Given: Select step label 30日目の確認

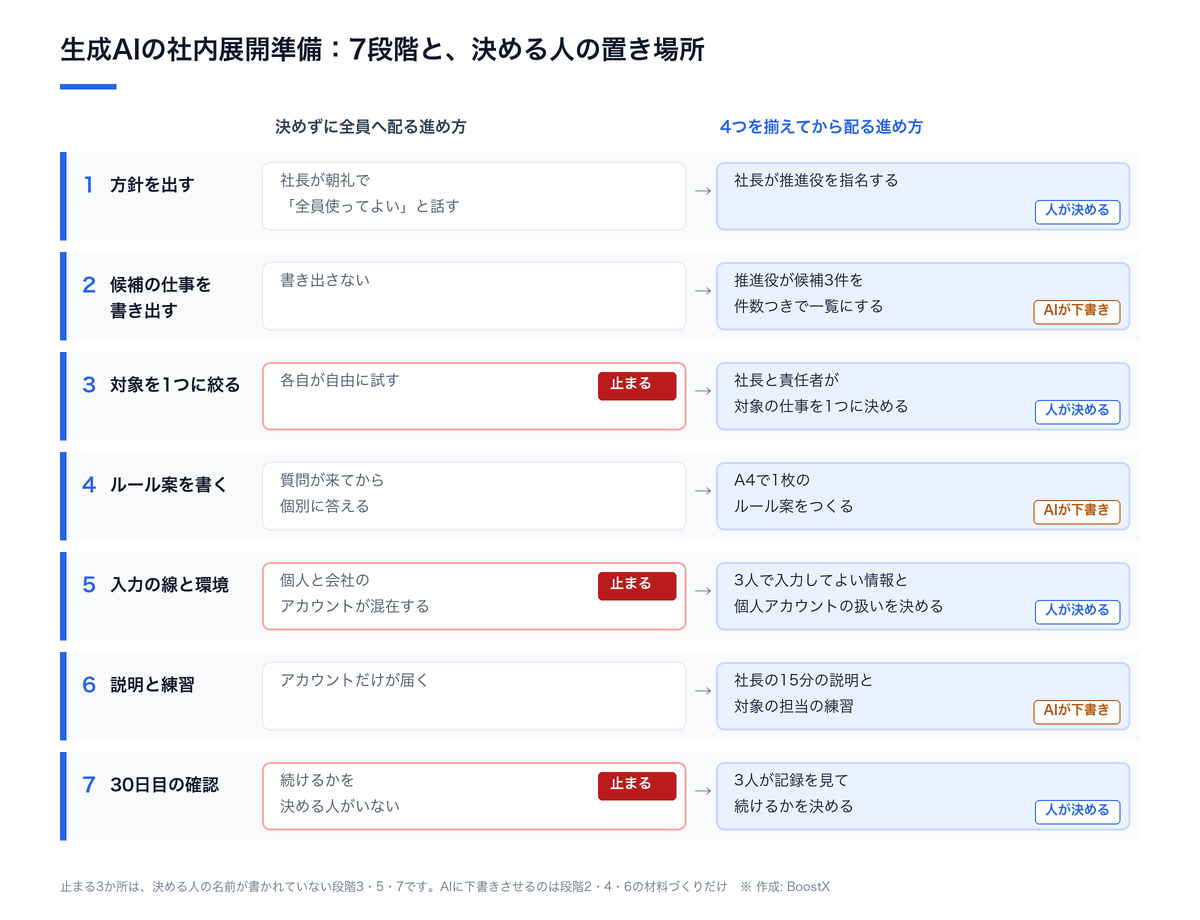Looking at the screenshot, I should (164, 784).
